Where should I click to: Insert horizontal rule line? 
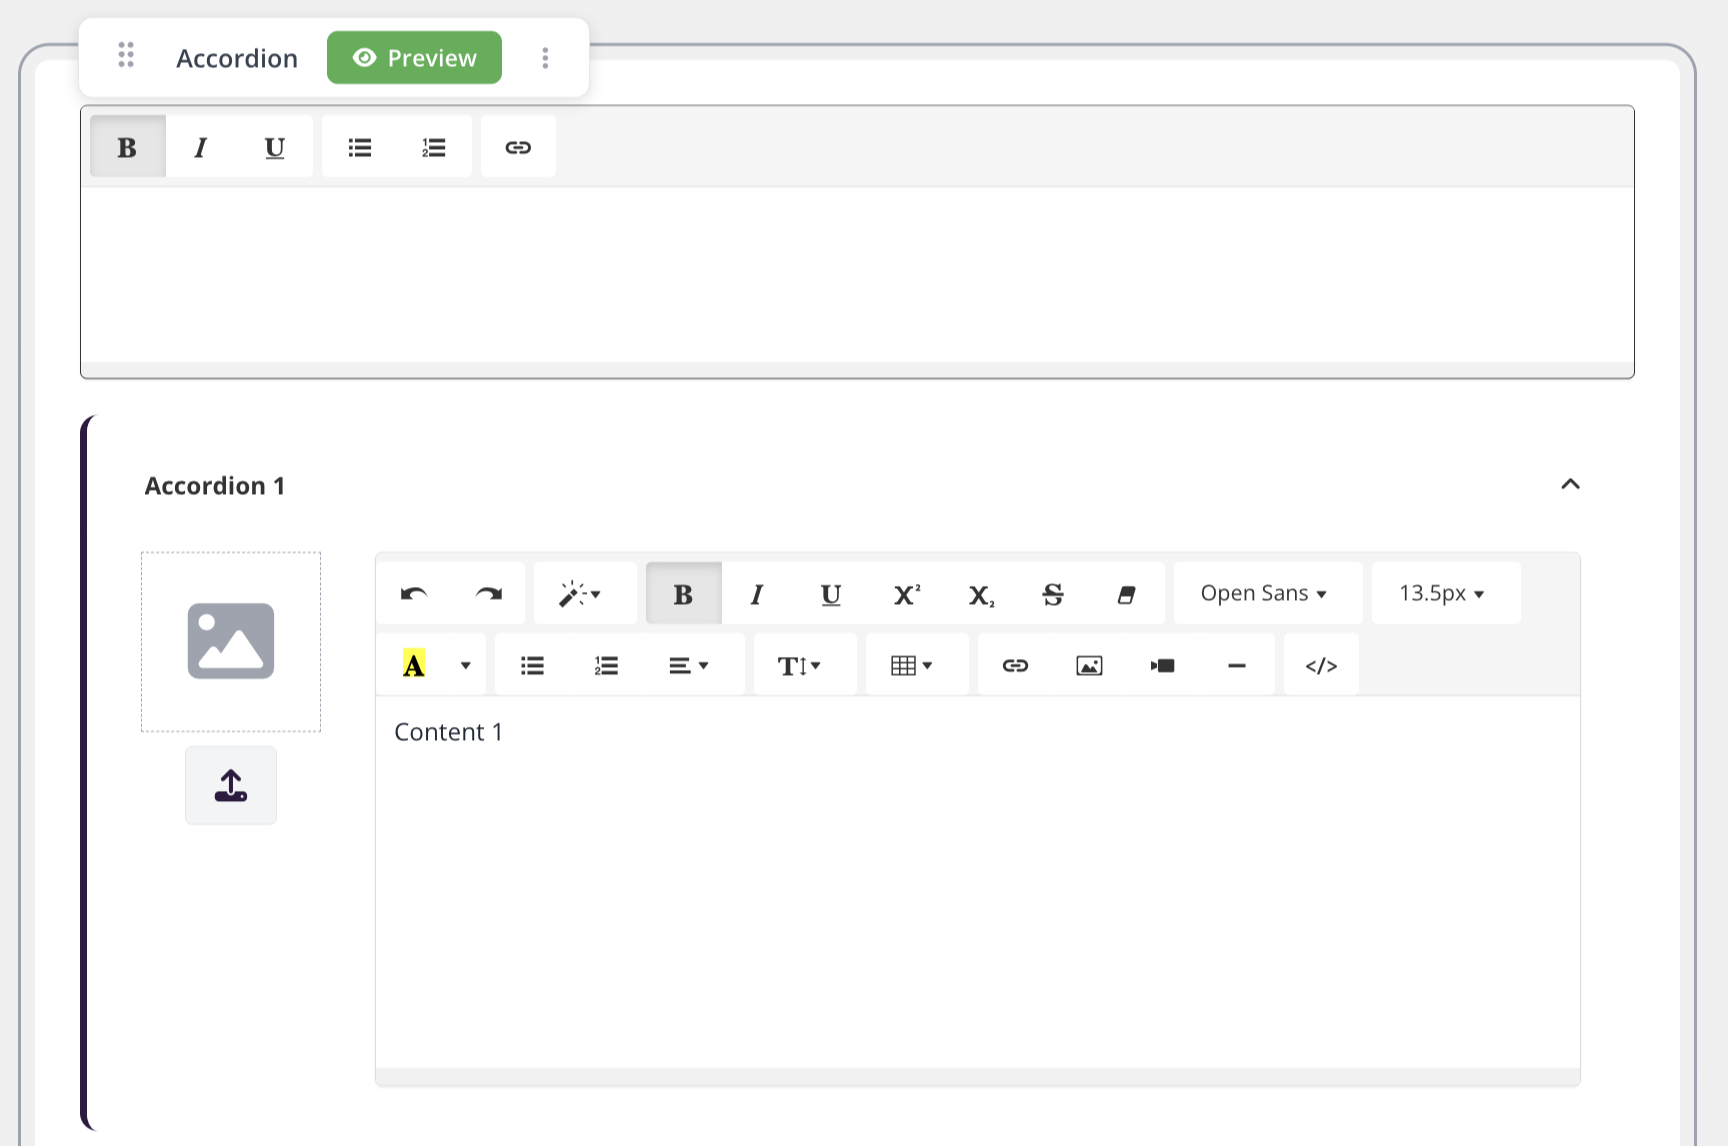click(x=1237, y=665)
